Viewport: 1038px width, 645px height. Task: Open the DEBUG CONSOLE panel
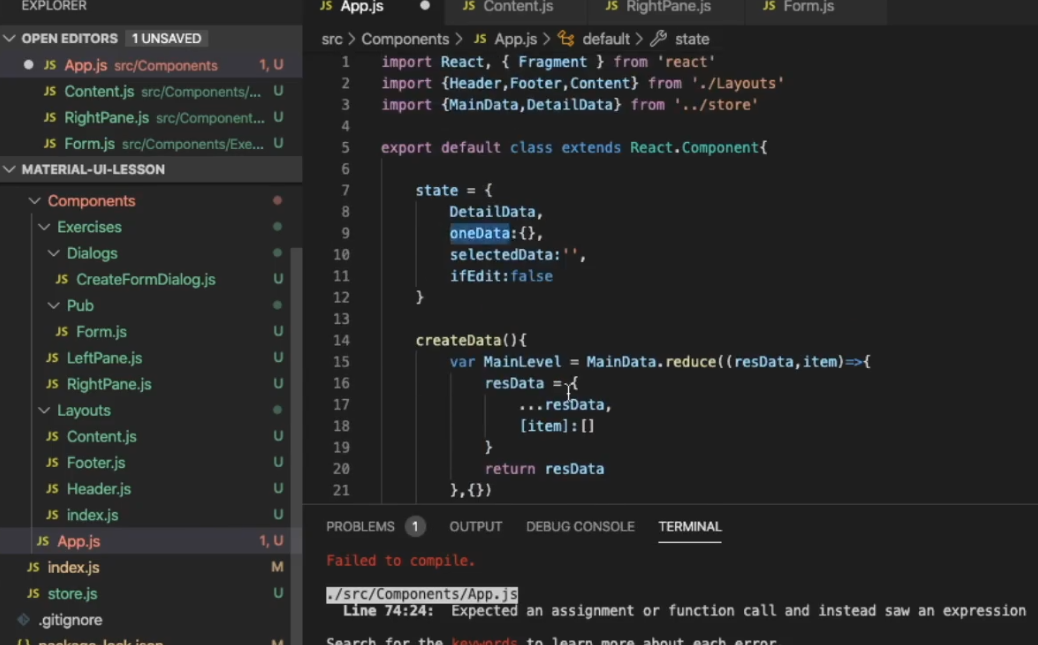(580, 526)
